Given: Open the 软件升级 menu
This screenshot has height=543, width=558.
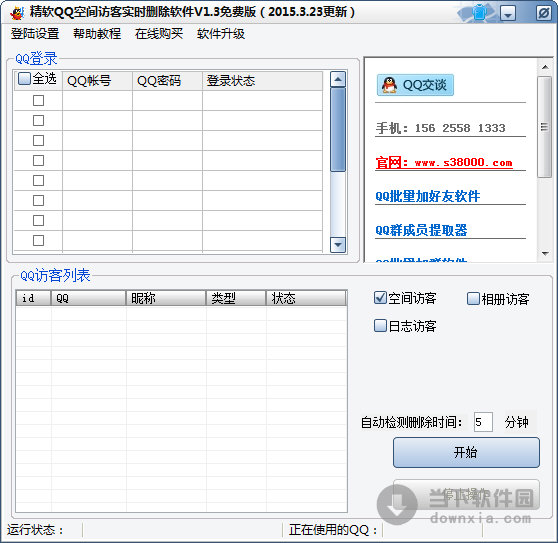Looking at the screenshot, I should click(x=221, y=34).
